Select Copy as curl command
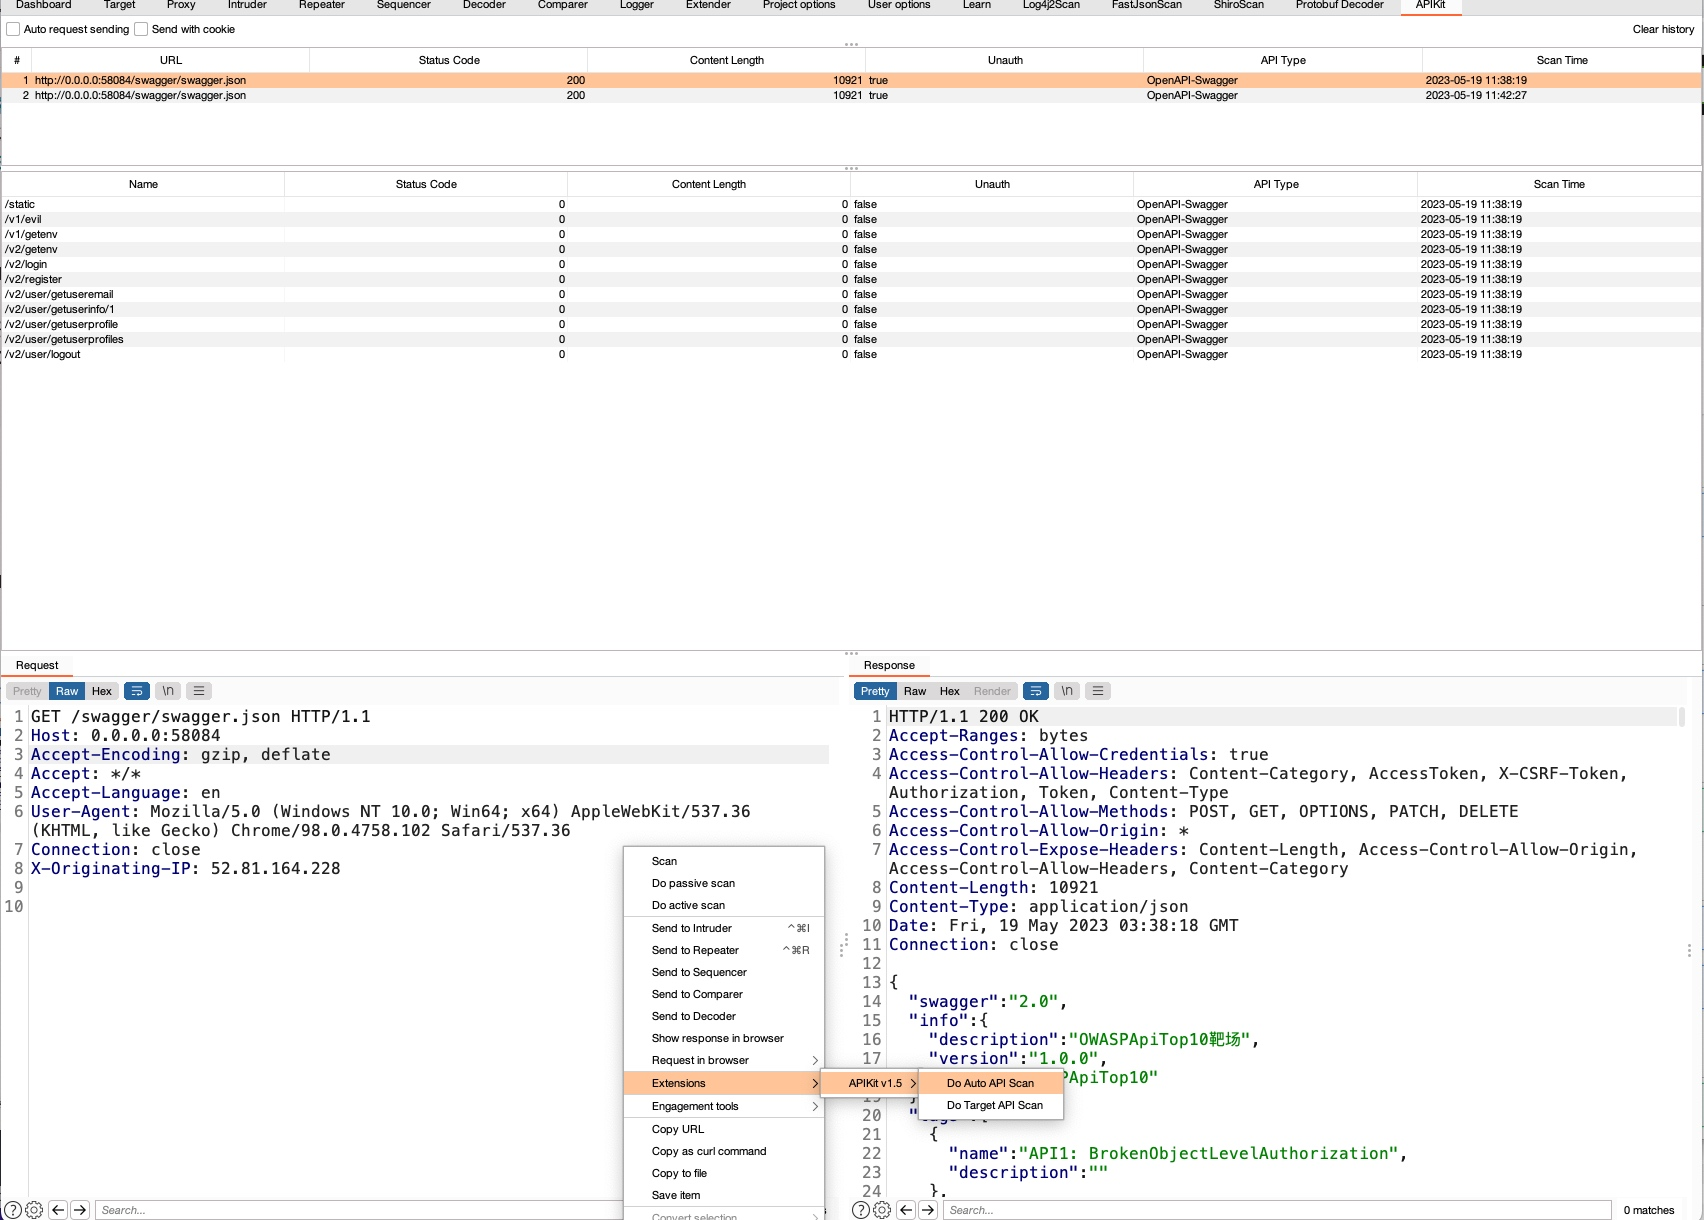The image size is (1704, 1220). coord(722,1151)
